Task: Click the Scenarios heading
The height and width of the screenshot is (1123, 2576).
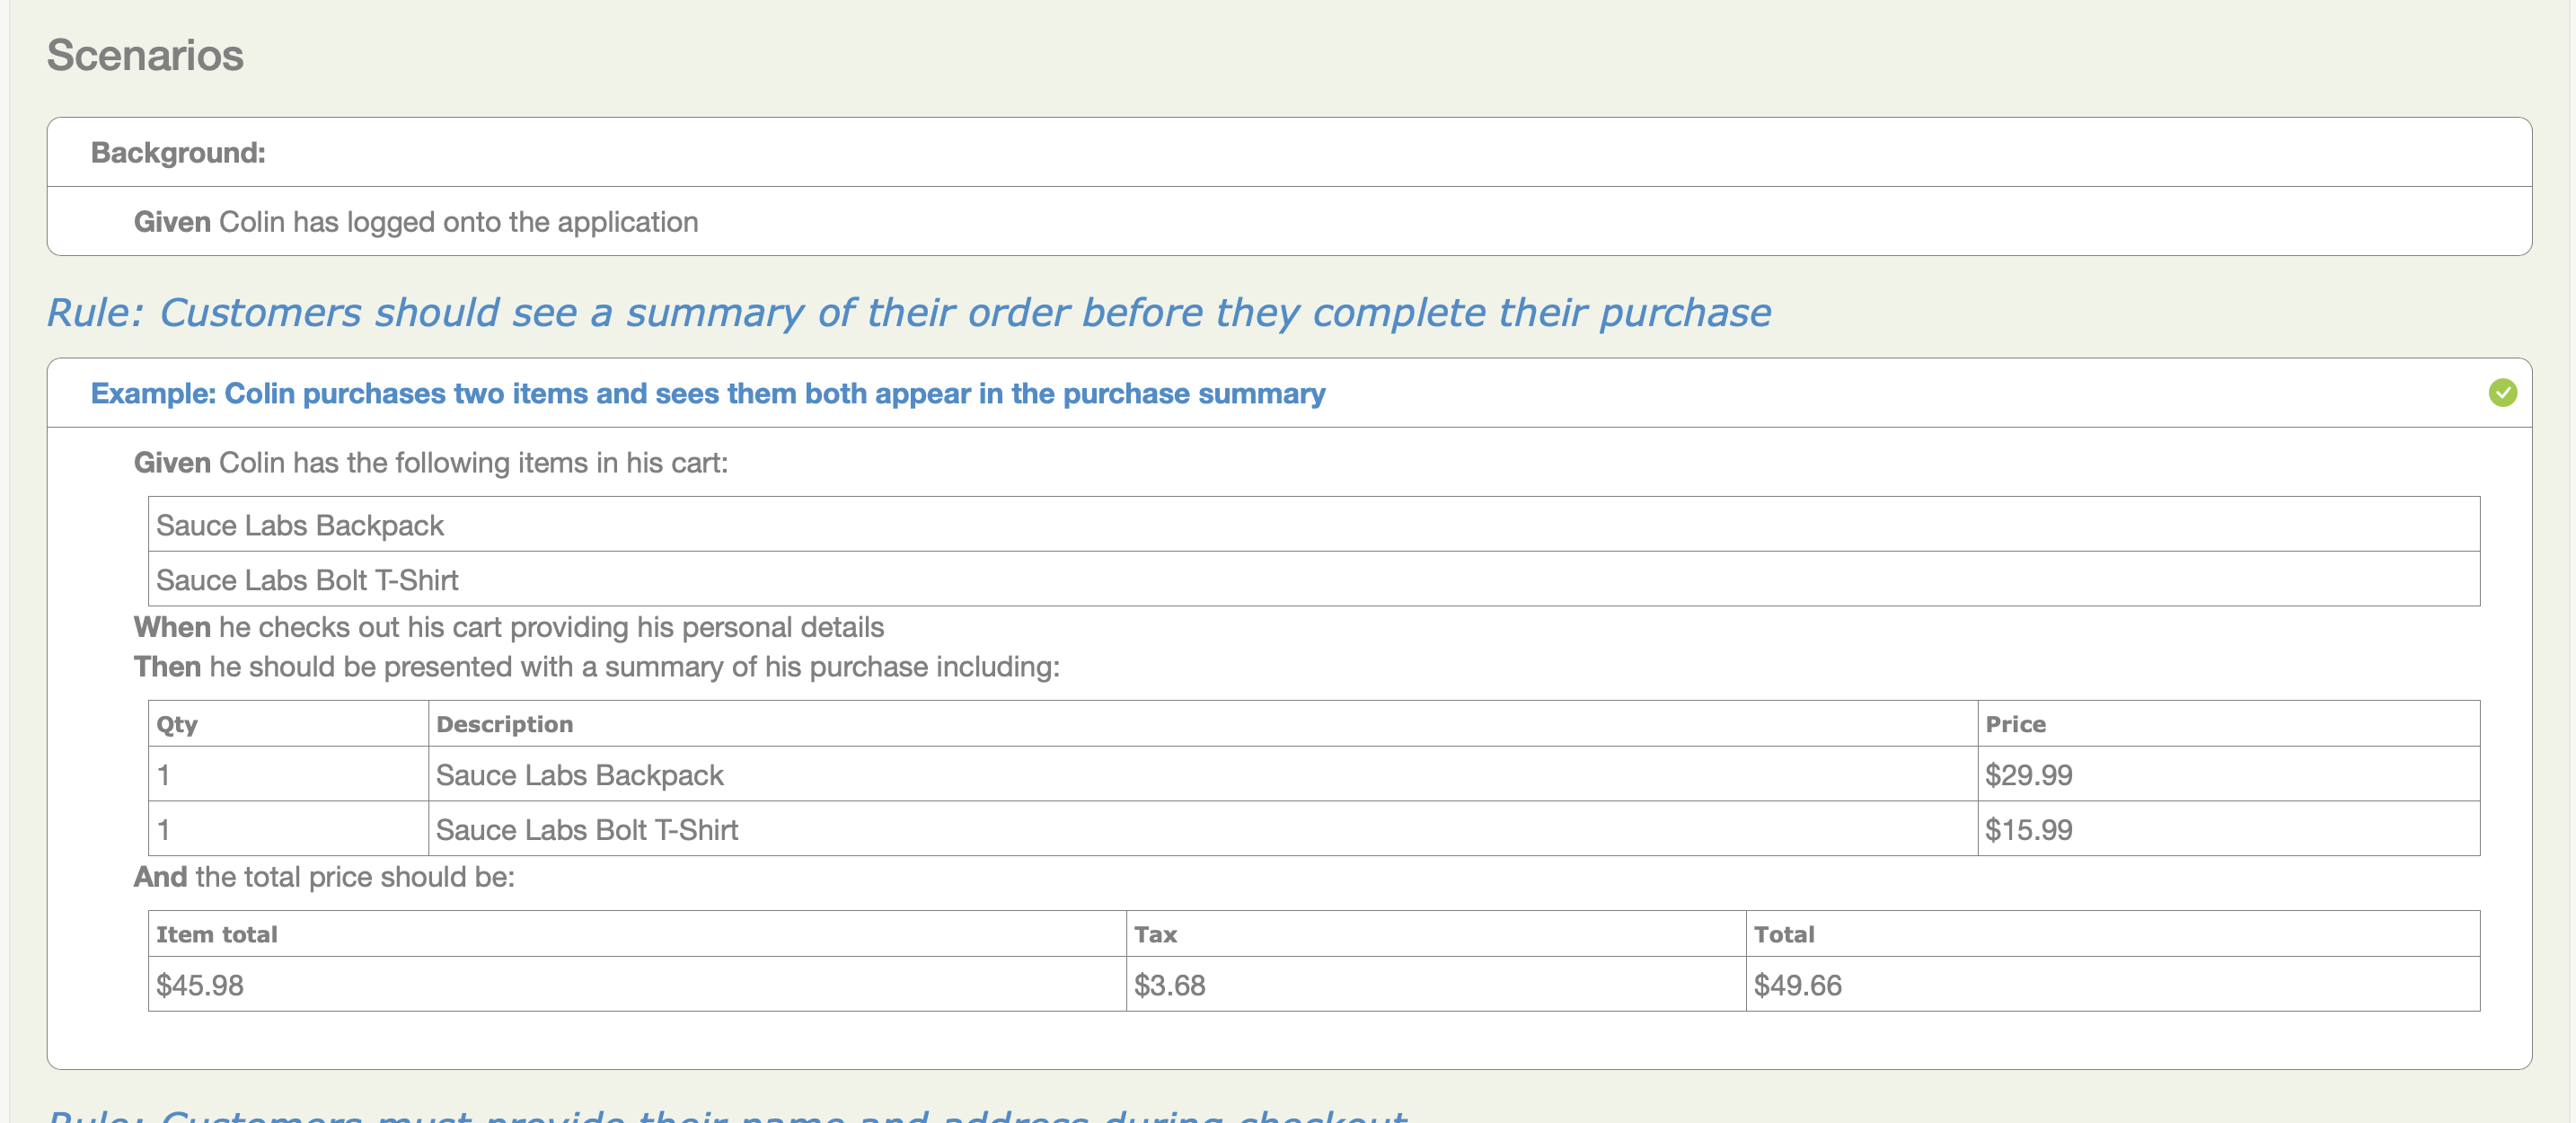Action: (x=145, y=55)
